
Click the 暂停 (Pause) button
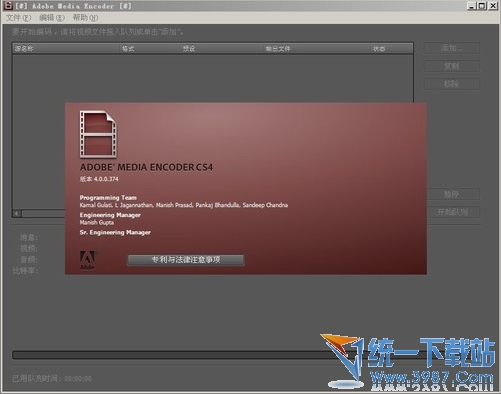tap(452, 194)
